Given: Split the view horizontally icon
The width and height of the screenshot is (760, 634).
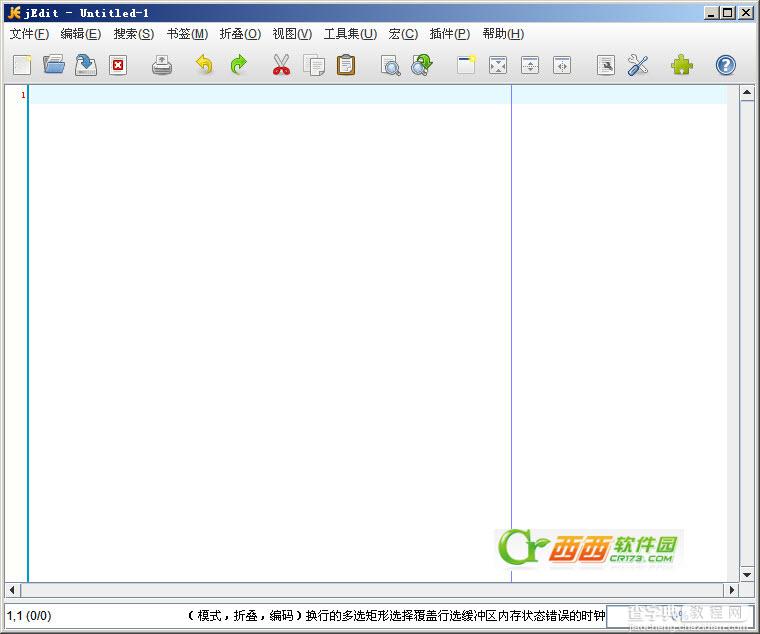Looking at the screenshot, I should (x=530, y=65).
